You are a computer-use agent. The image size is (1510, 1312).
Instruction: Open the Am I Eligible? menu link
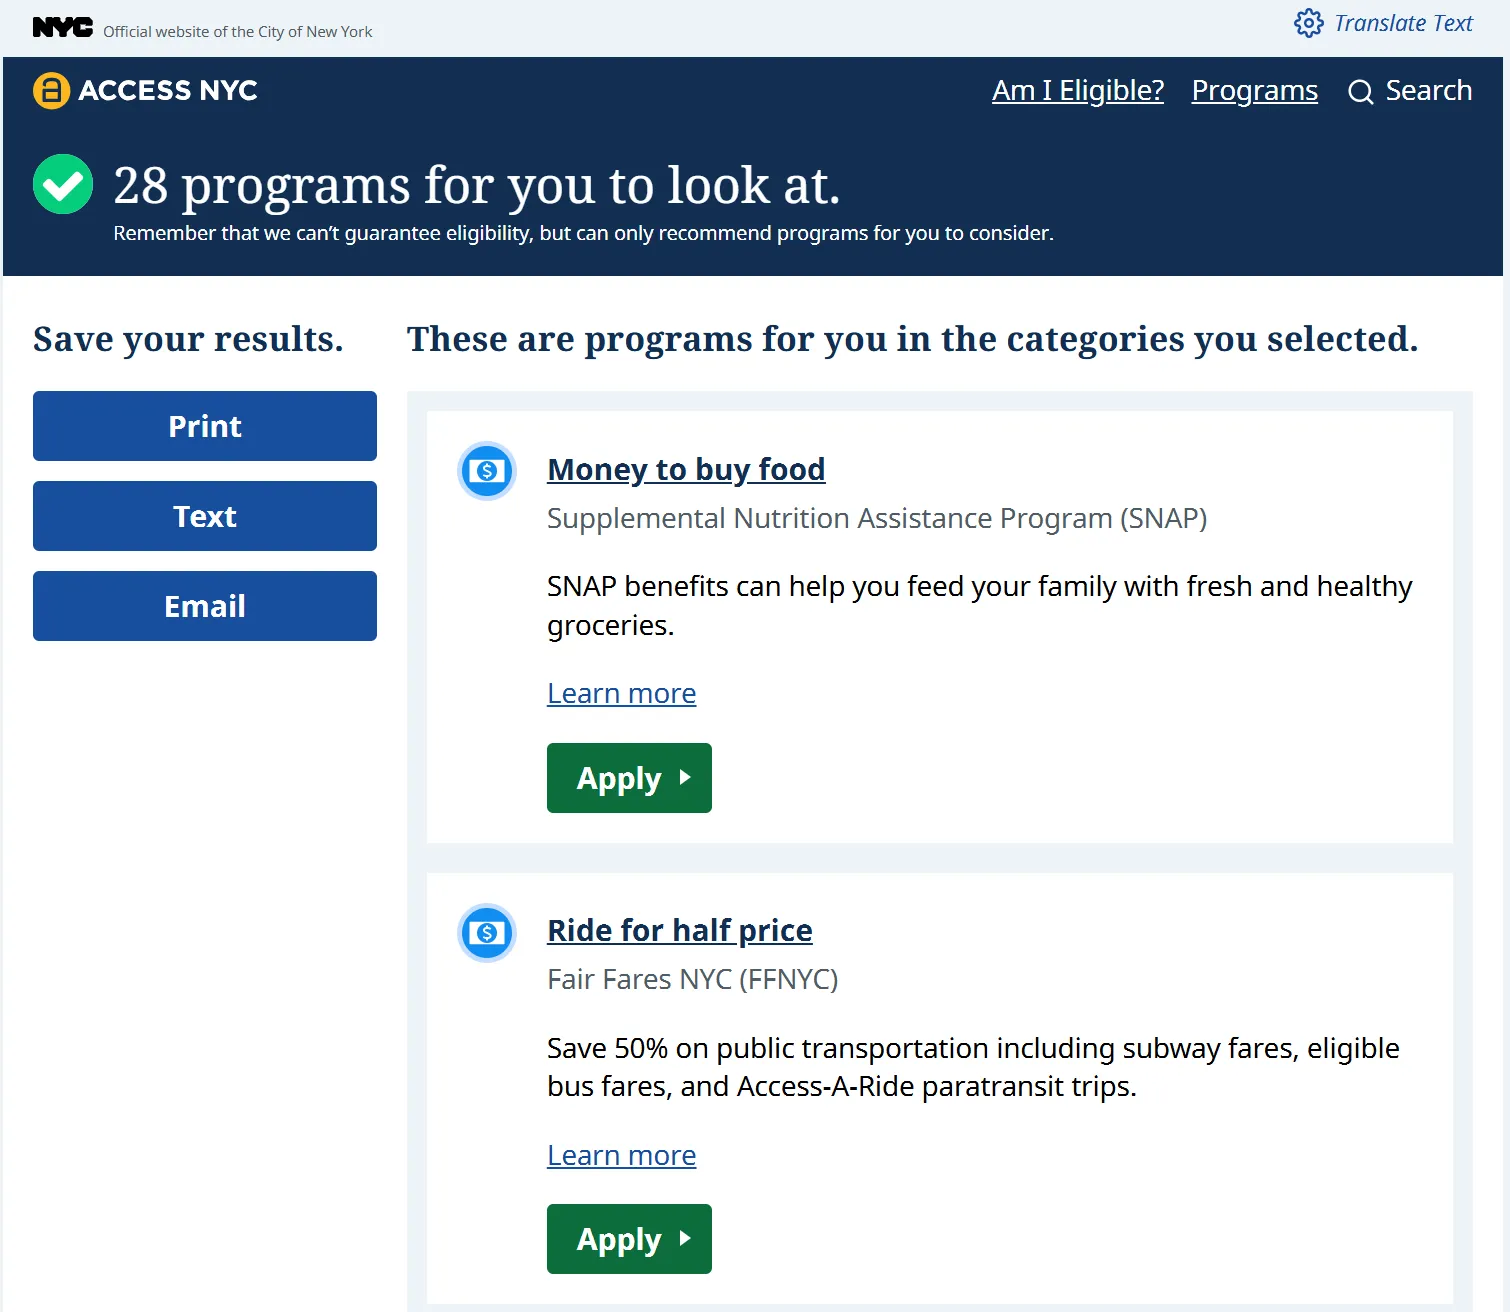pos(1078,91)
